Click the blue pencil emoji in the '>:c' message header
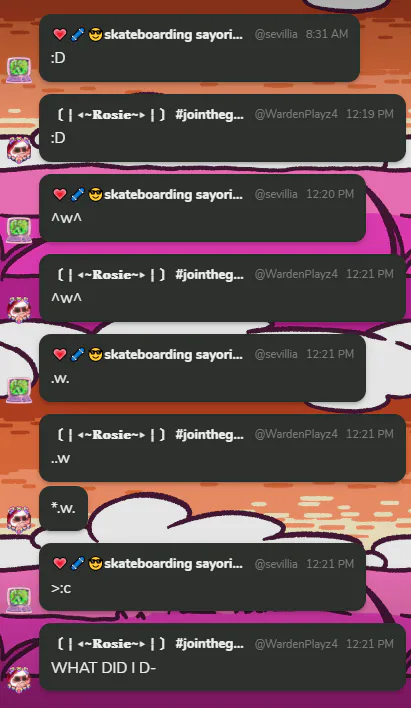 [77, 564]
